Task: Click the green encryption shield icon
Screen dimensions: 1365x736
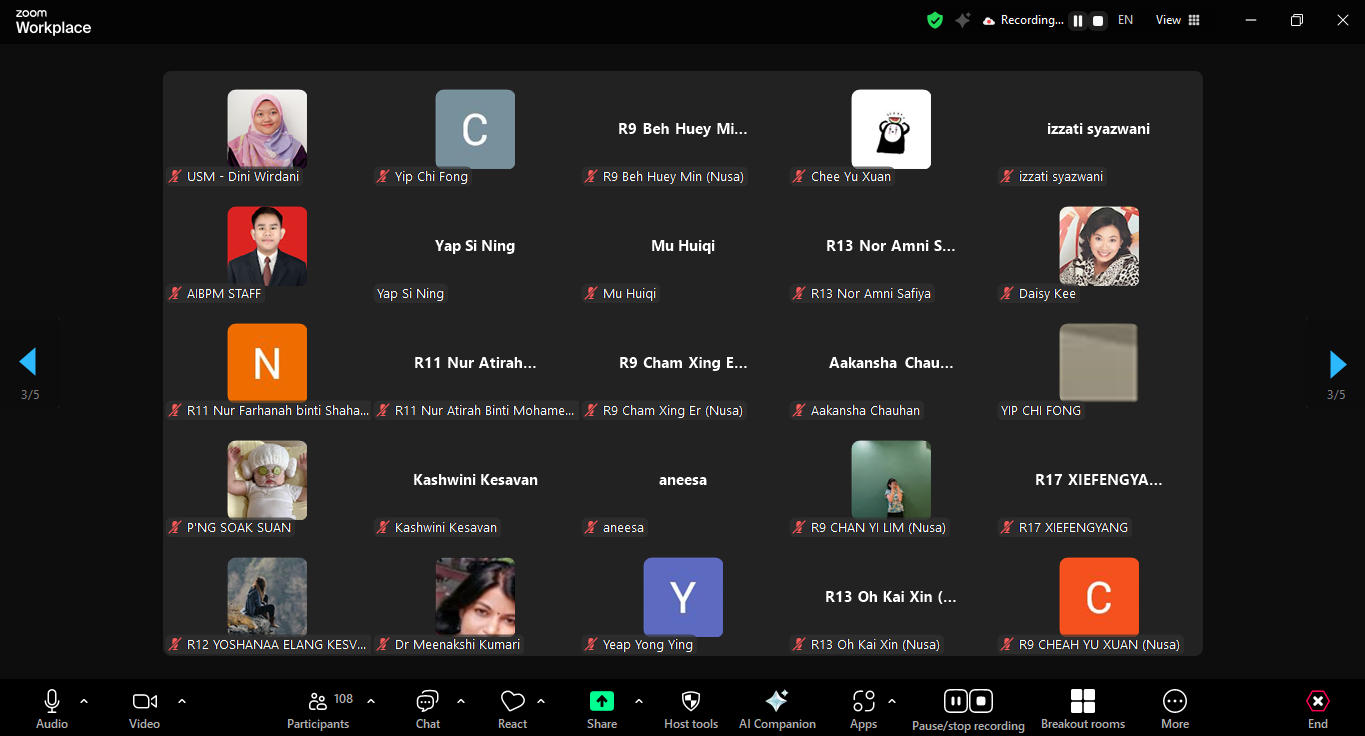Action: coord(935,20)
